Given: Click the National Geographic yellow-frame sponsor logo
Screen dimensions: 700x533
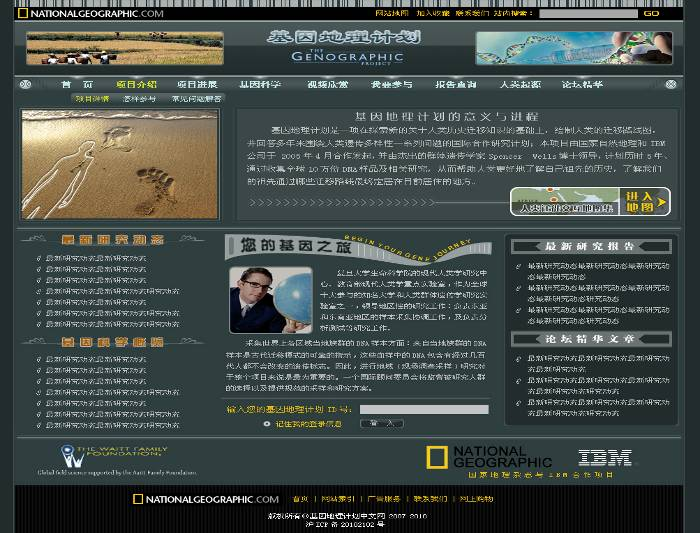Looking at the screenshot, I should [489, 458].
